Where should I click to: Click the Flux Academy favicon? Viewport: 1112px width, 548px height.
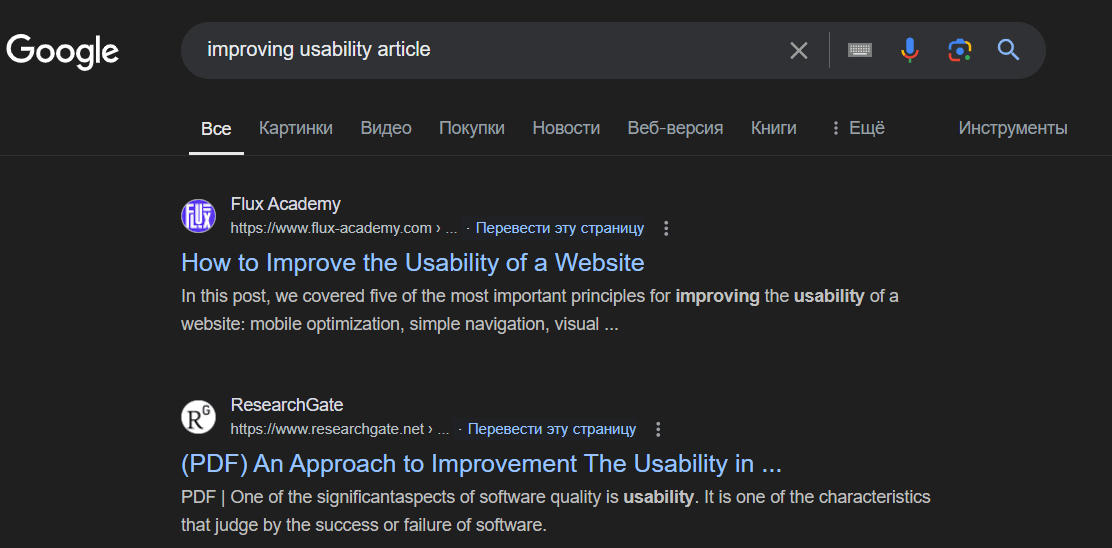[198, 216]
